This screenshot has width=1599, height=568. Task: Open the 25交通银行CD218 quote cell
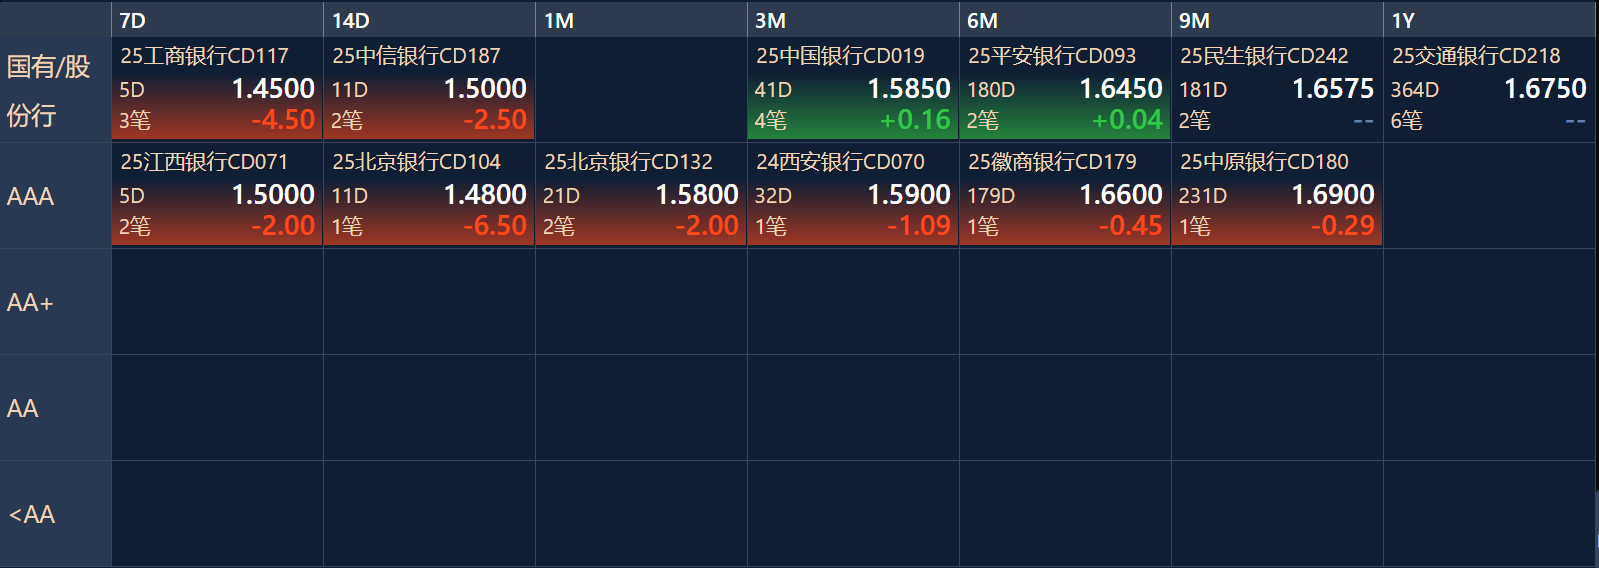pyautogui.click(x=1489, y=89)
